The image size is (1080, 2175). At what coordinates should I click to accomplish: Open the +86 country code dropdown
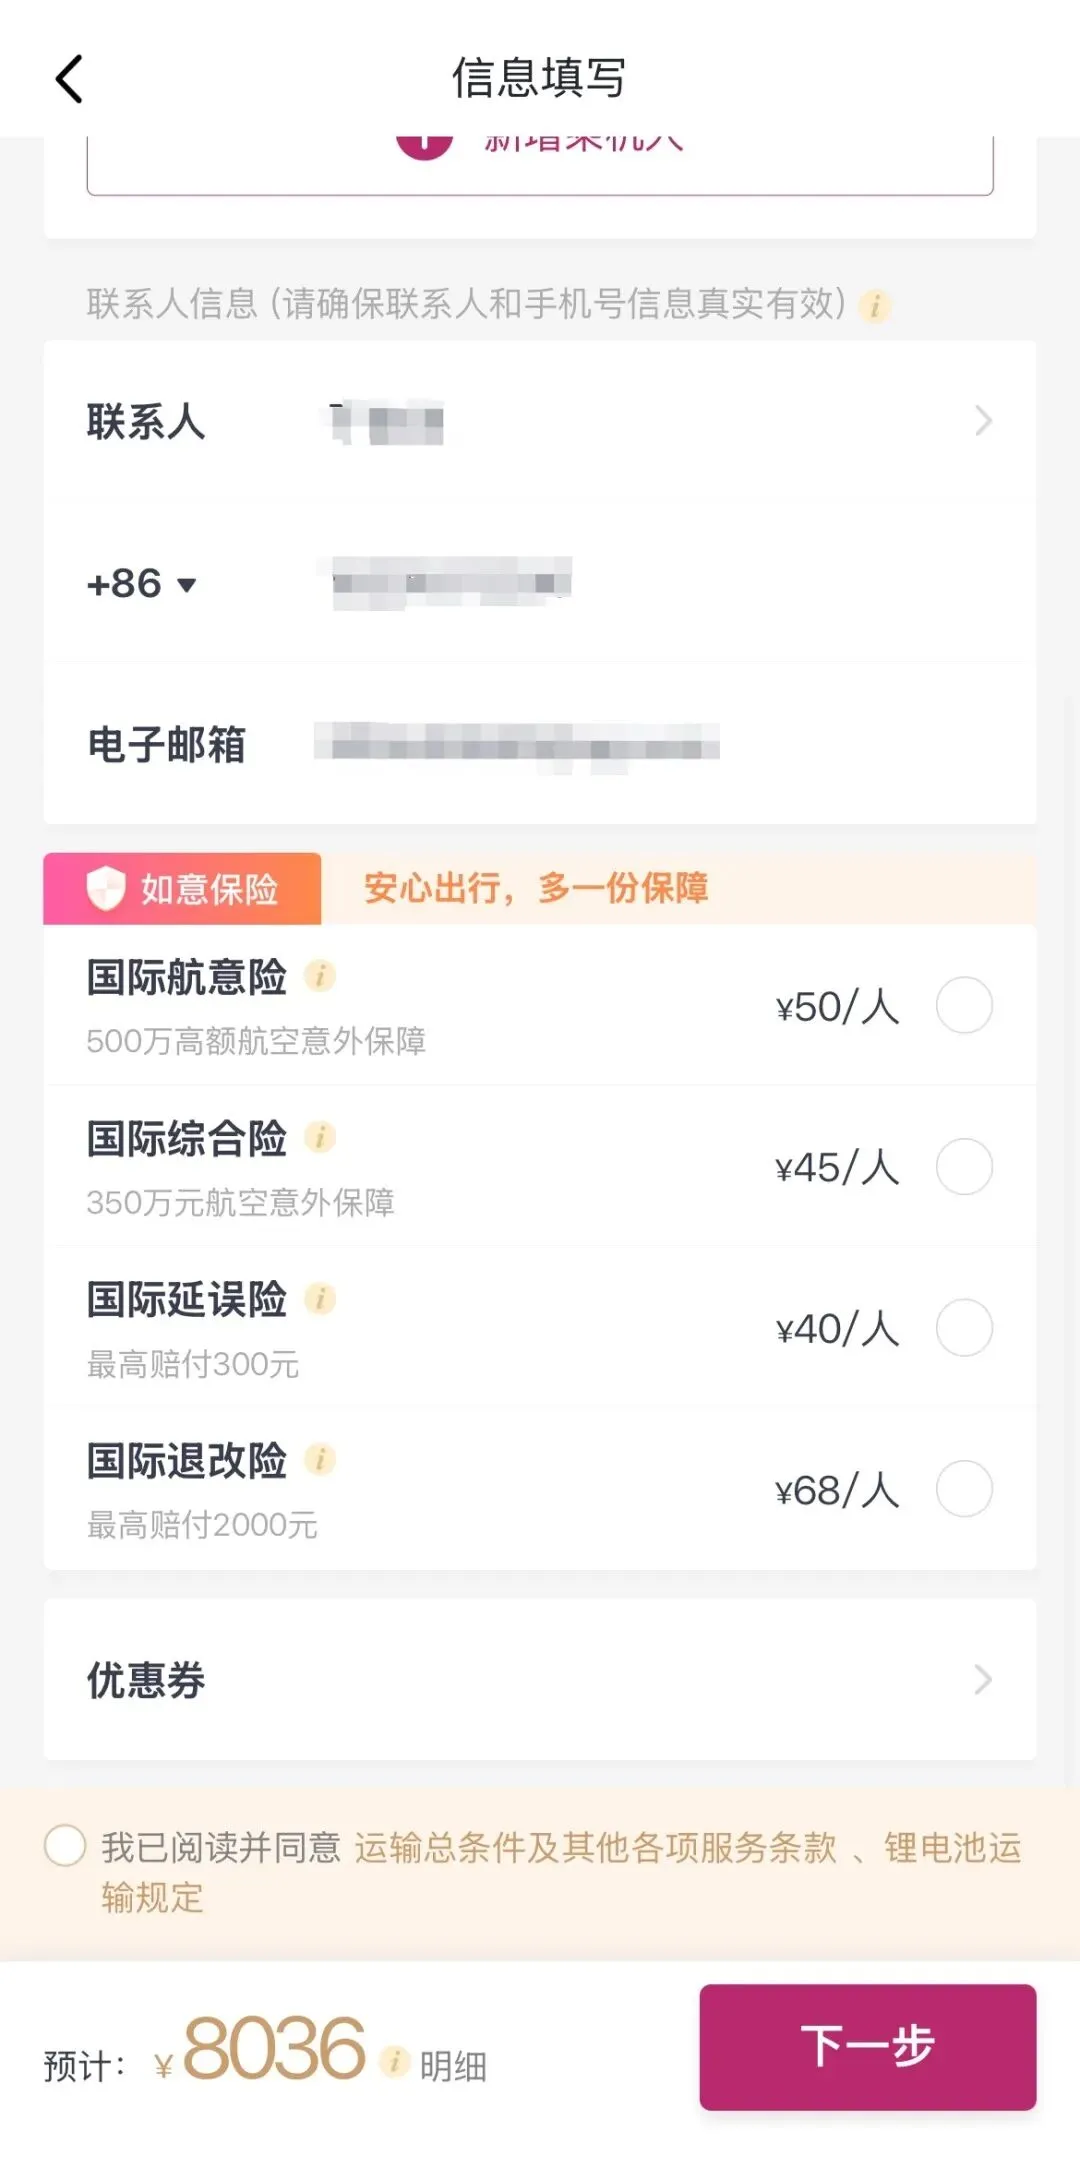[x=141, y=584]
